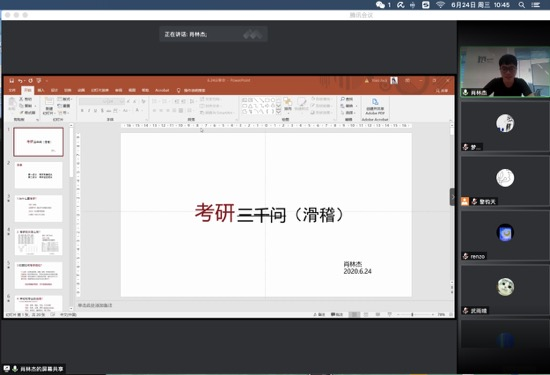Click the justify alignment icon
Screen dimensions: 550x375
coord(175,111)
